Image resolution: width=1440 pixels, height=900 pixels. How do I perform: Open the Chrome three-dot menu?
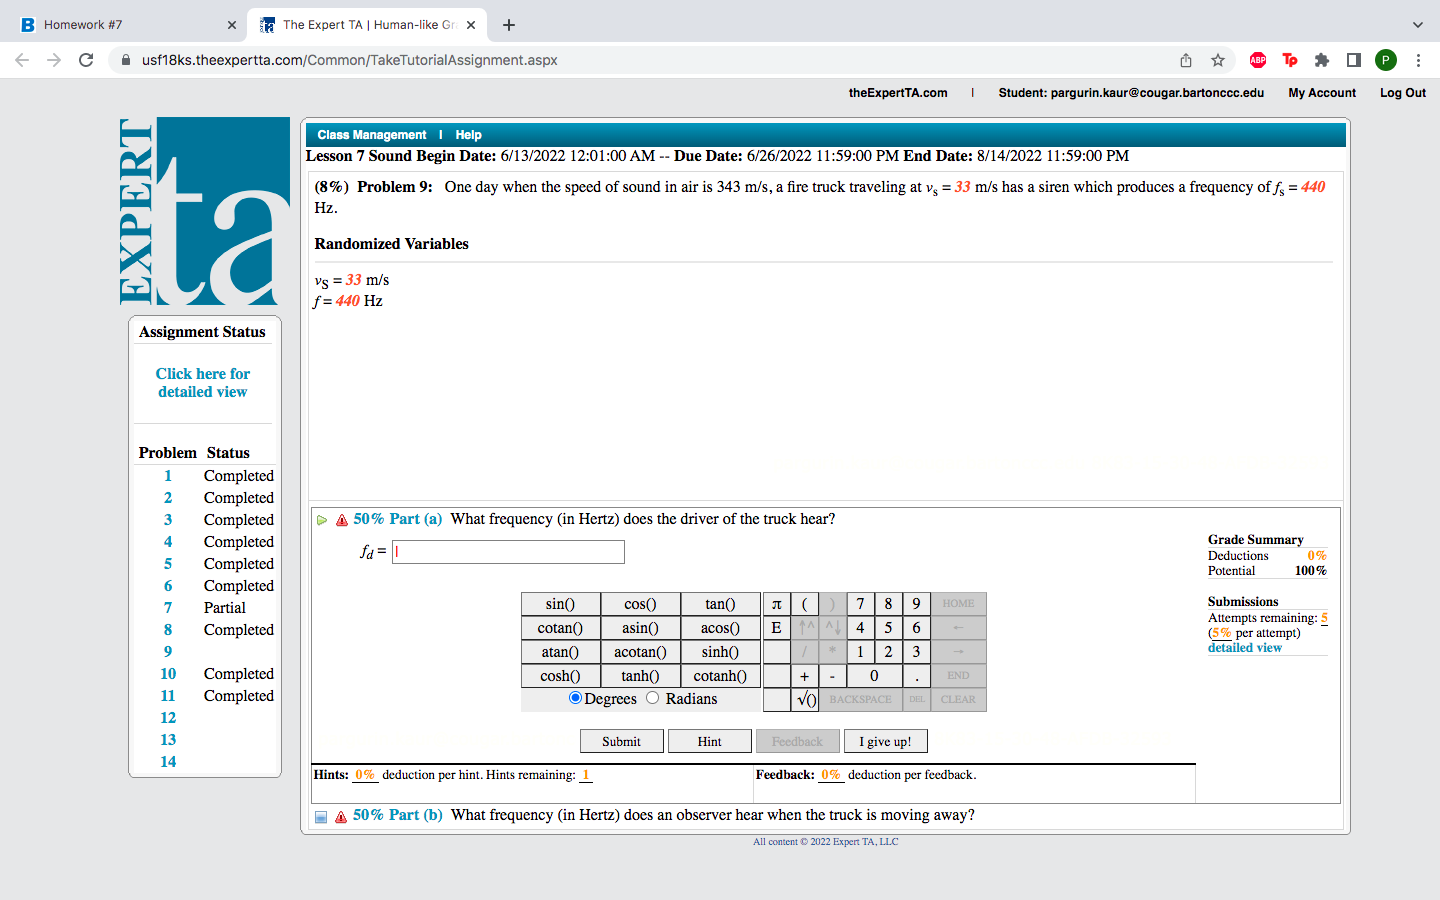[x=1419, y=60]
